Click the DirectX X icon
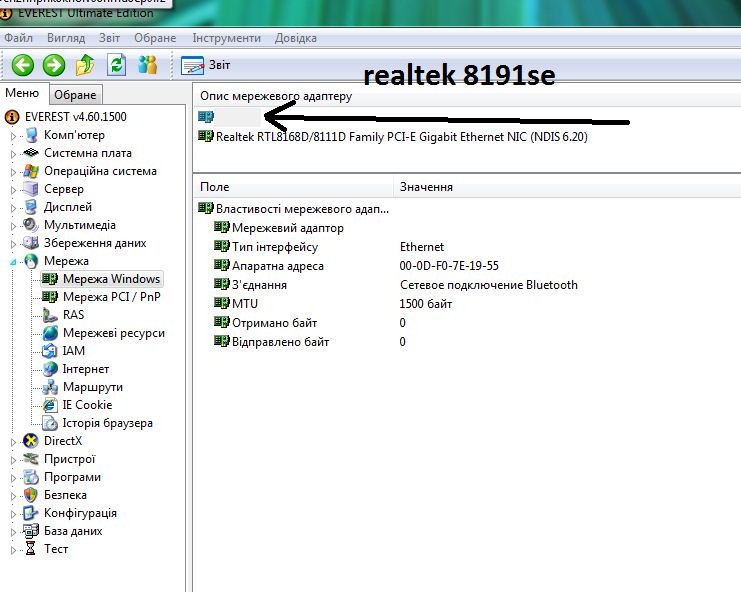The height and width of the screenshot is (592, 741). coord(31,441)
